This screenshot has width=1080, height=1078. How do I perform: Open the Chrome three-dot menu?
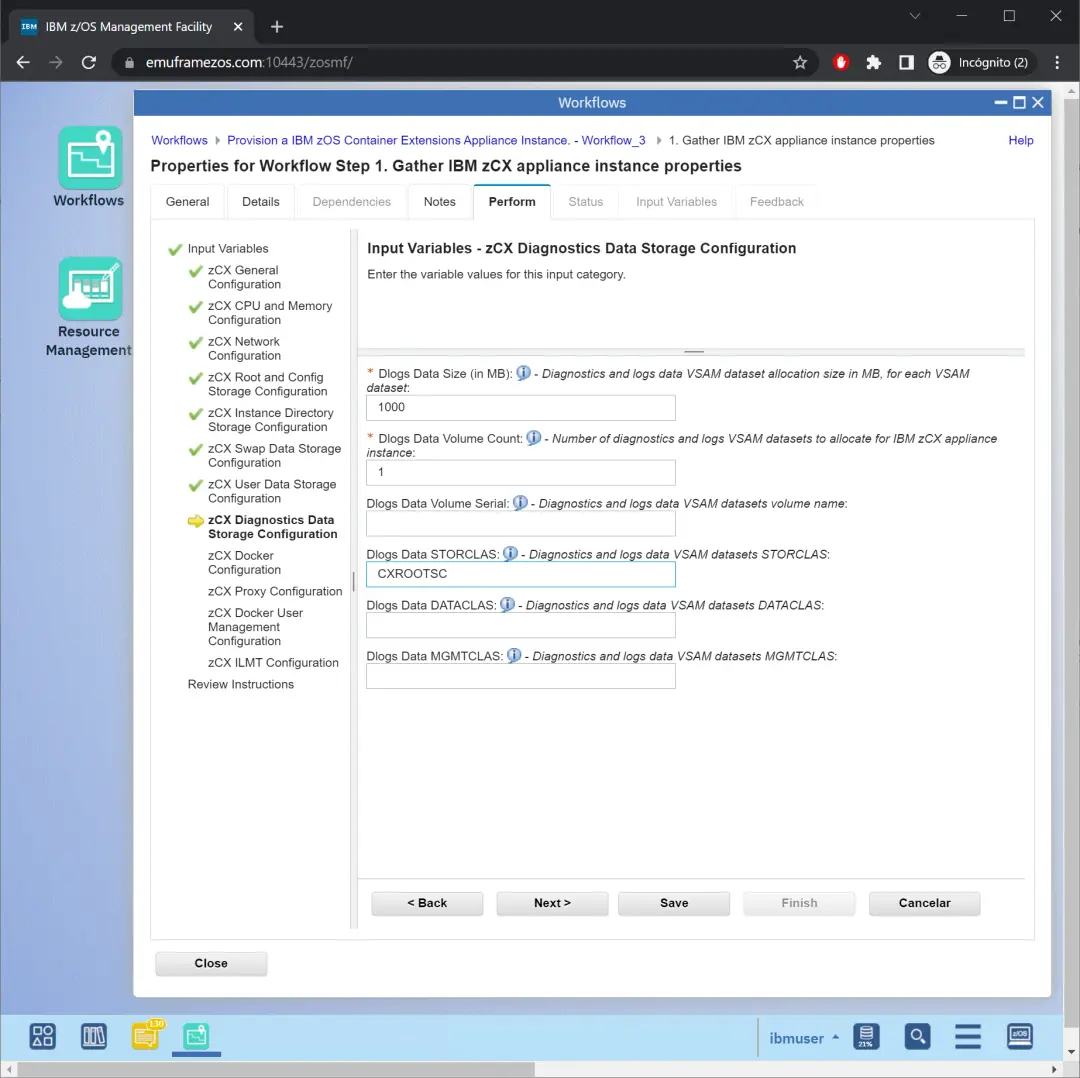[x=1057, y=63]
